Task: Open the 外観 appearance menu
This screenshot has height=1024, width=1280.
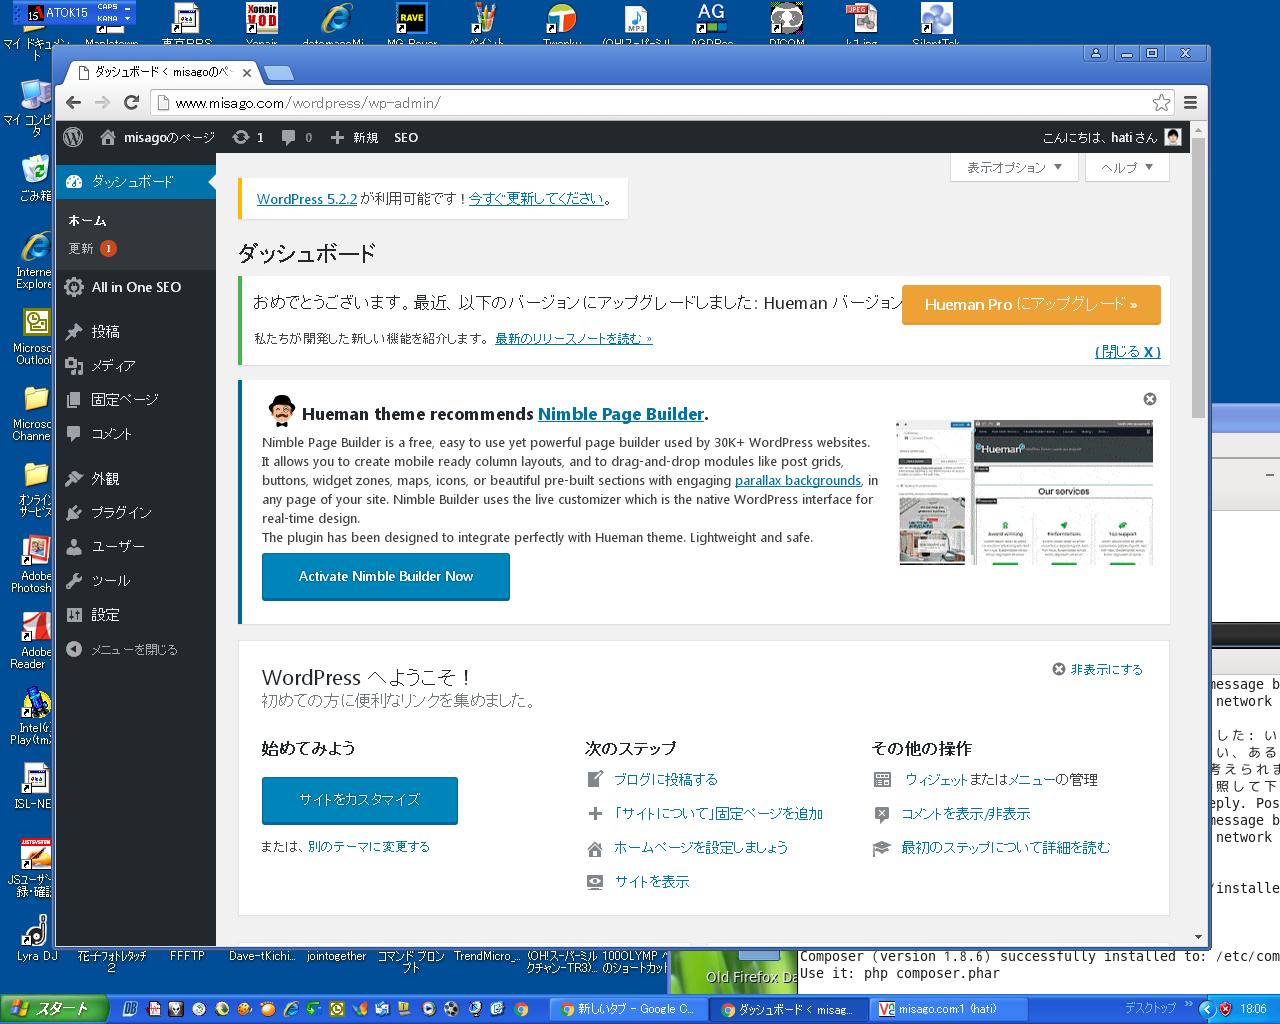Action: coord(136,478)
